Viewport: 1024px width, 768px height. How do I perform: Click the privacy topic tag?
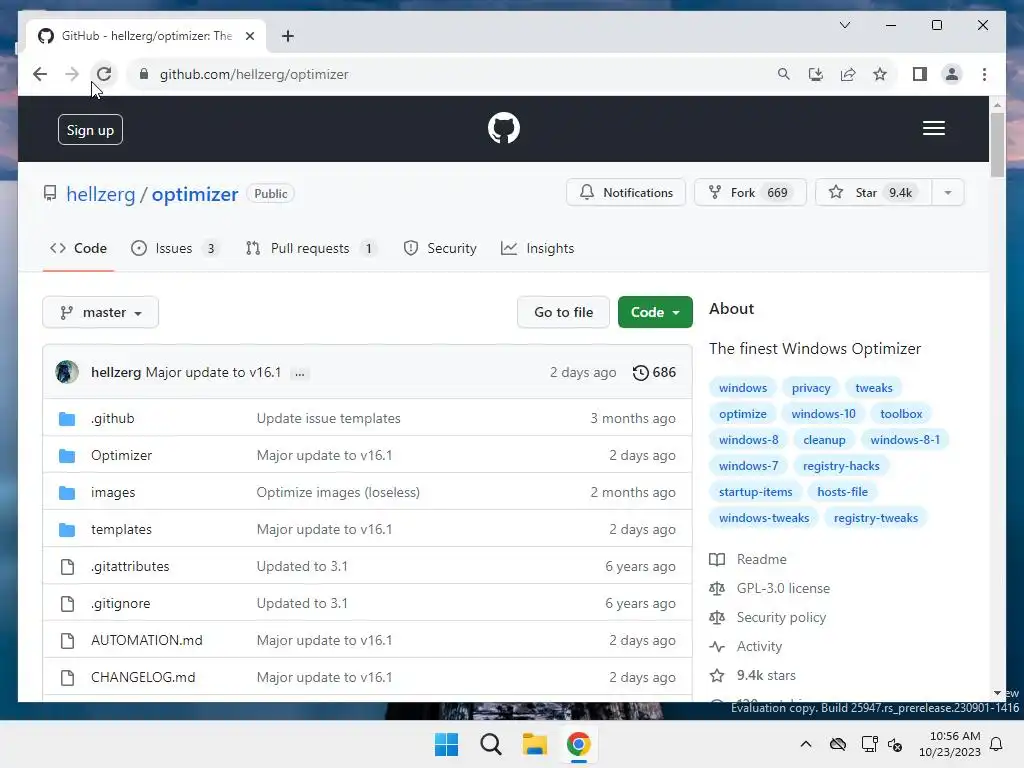coord(810,388)
